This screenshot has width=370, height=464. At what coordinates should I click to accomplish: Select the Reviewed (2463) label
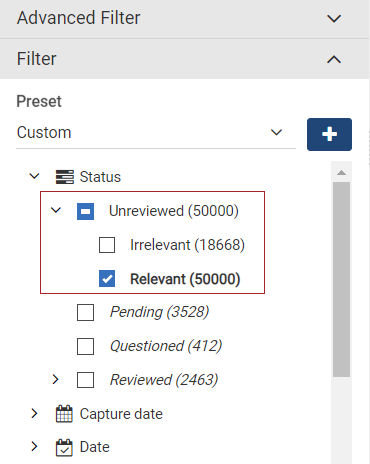tap(164, 380)
